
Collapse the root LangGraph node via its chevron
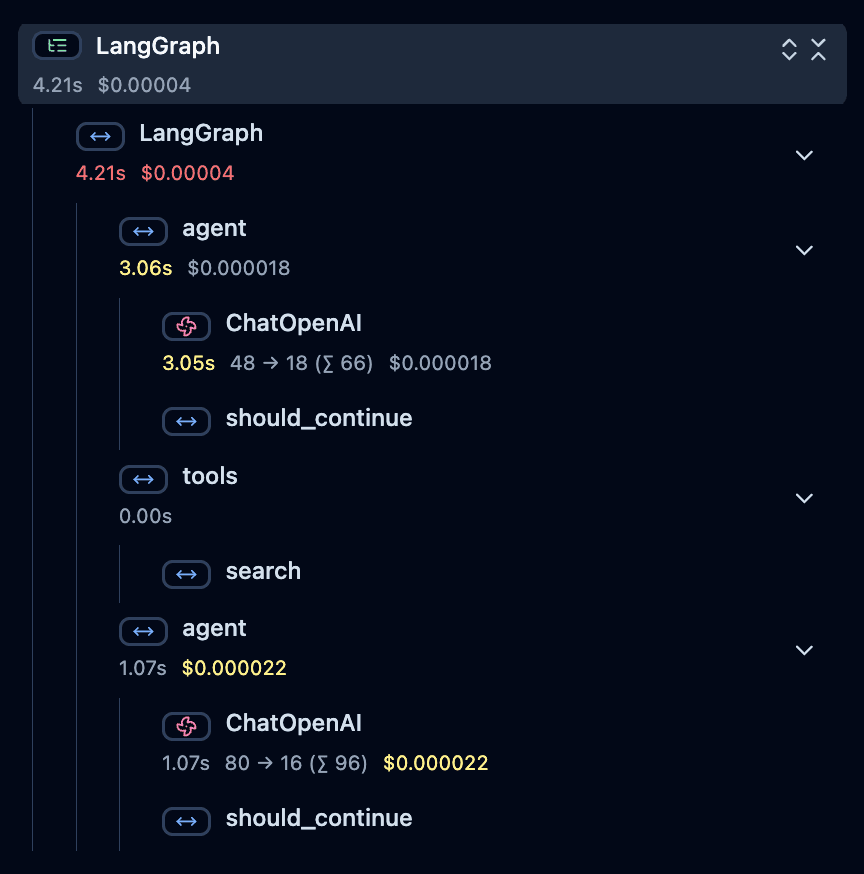pyautogui.click(x=804, y=155)
